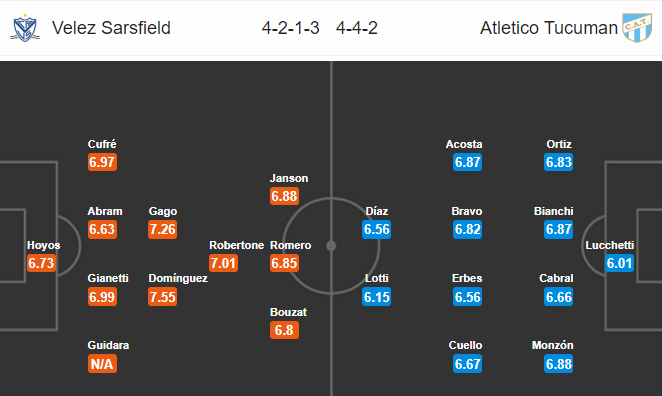Click the 4-4-2 formation label

pyautogui.click(x=357, y=28)
